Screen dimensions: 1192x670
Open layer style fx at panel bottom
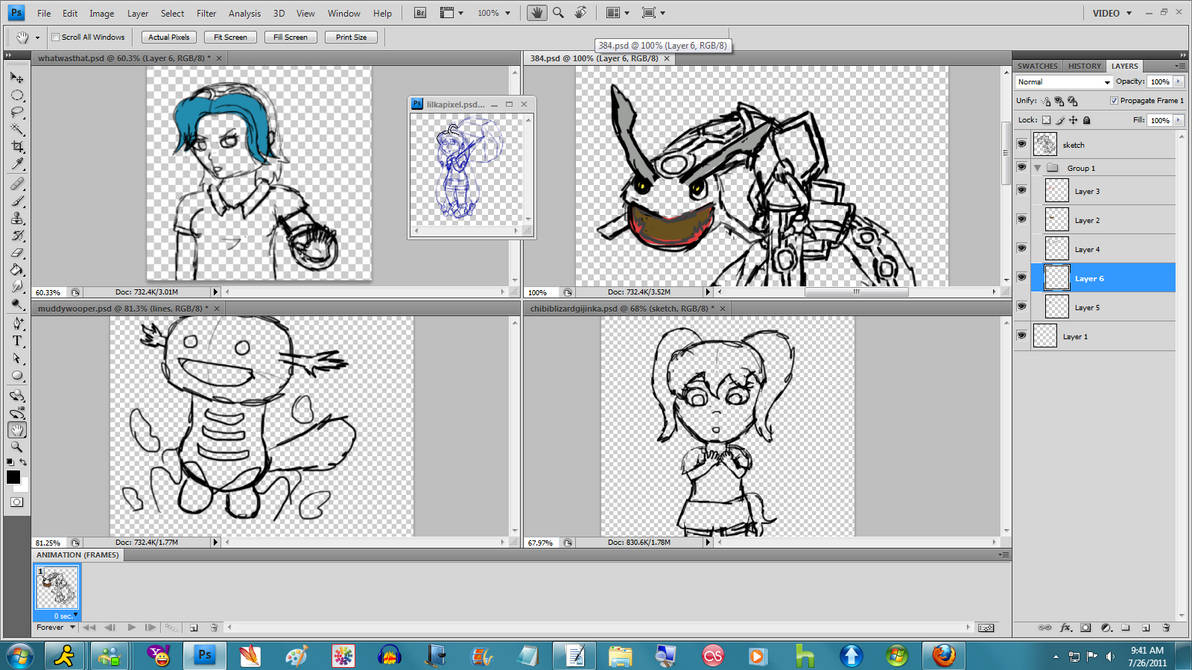click(1065, 628)
